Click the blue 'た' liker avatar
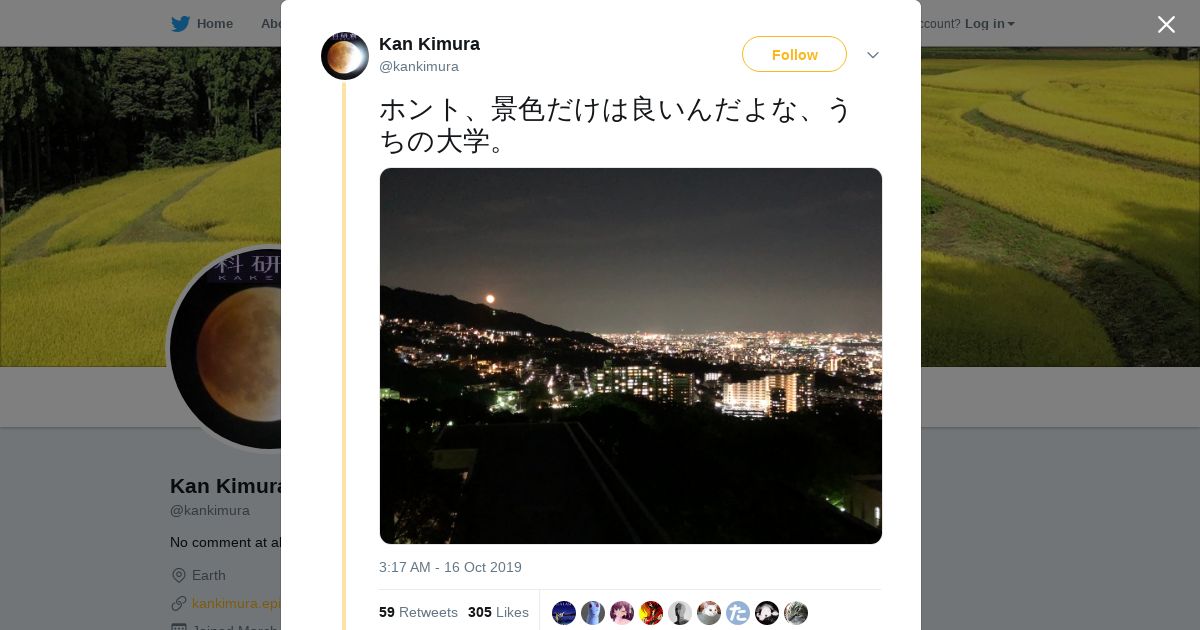The image size is (1200, 630). coord(738,613)
